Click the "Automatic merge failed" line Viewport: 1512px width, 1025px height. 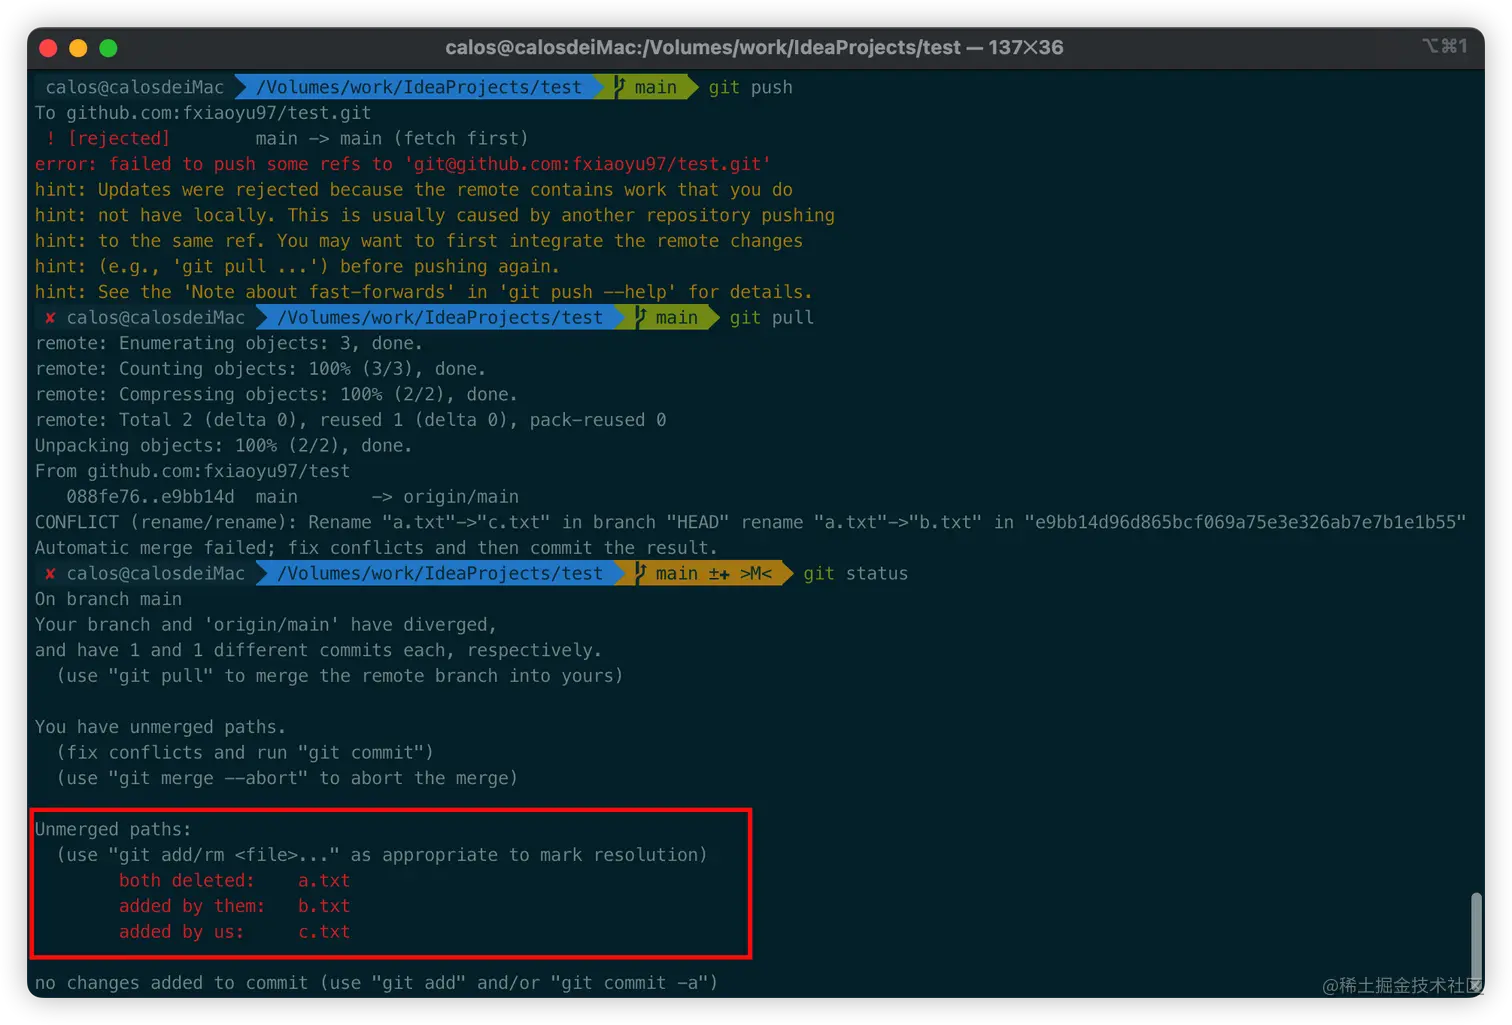coord(377,548)
